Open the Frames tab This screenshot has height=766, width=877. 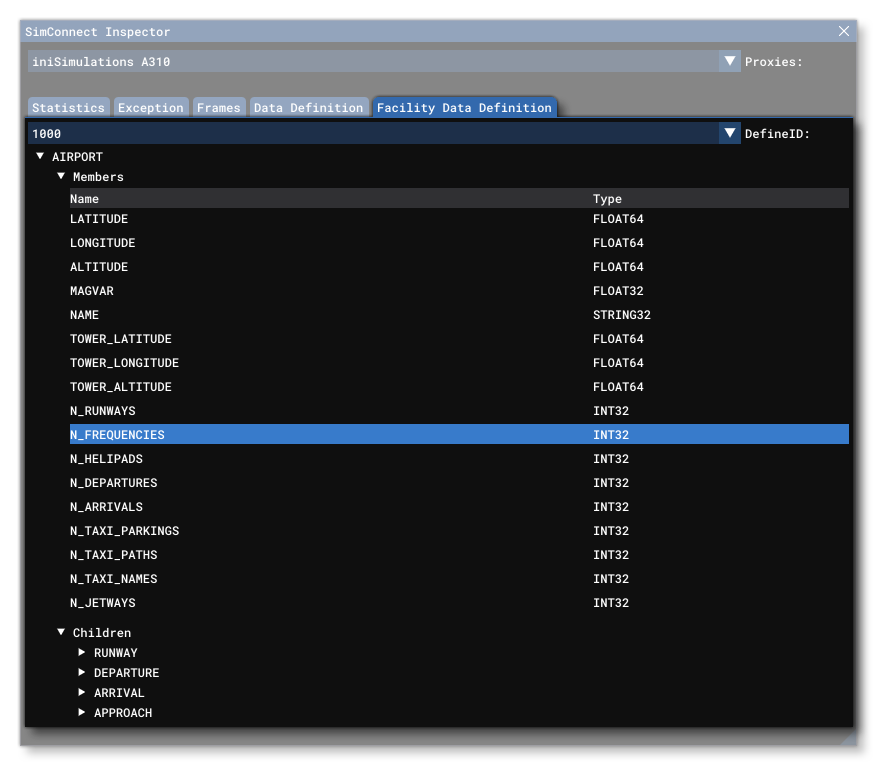pyautogui.click(x=218, y=107)
